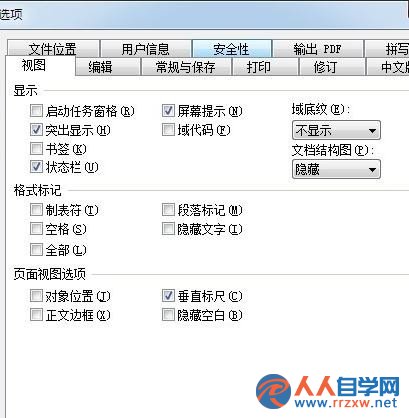Enable 书签 checkbox
This screenshot has height=418, width=409.
[36, 148]
